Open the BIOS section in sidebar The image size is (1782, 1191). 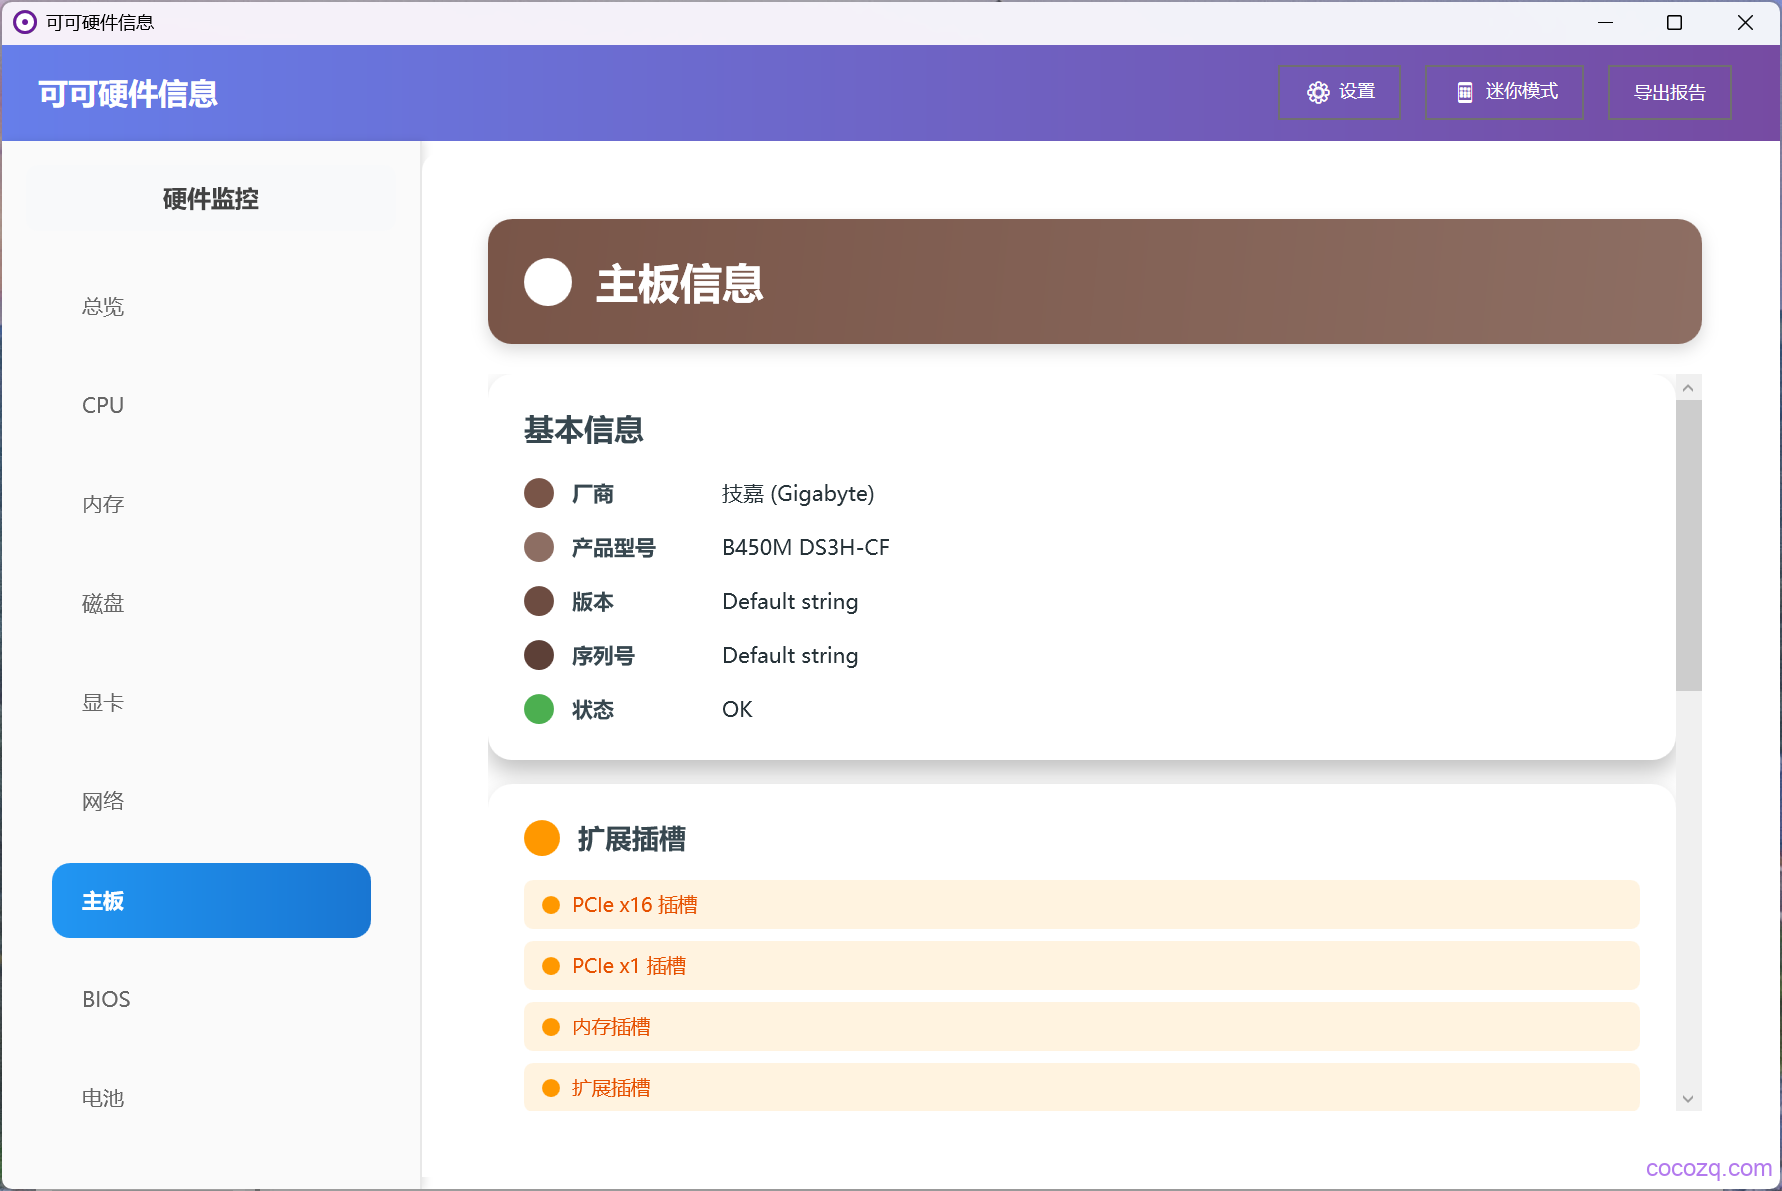(211, 1000)
